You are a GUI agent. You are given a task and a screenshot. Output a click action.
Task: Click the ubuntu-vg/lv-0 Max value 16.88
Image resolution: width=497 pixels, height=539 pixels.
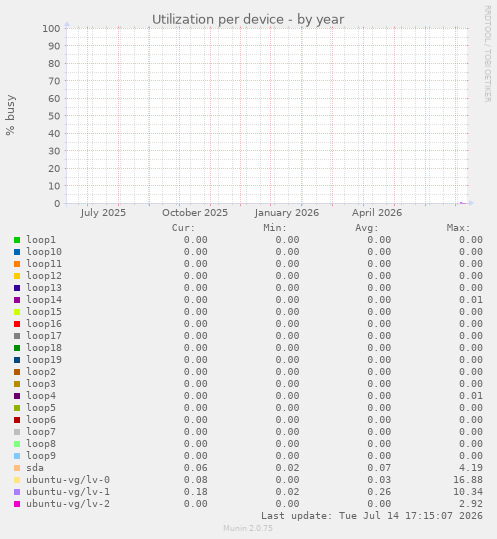[x=468, y=480]
